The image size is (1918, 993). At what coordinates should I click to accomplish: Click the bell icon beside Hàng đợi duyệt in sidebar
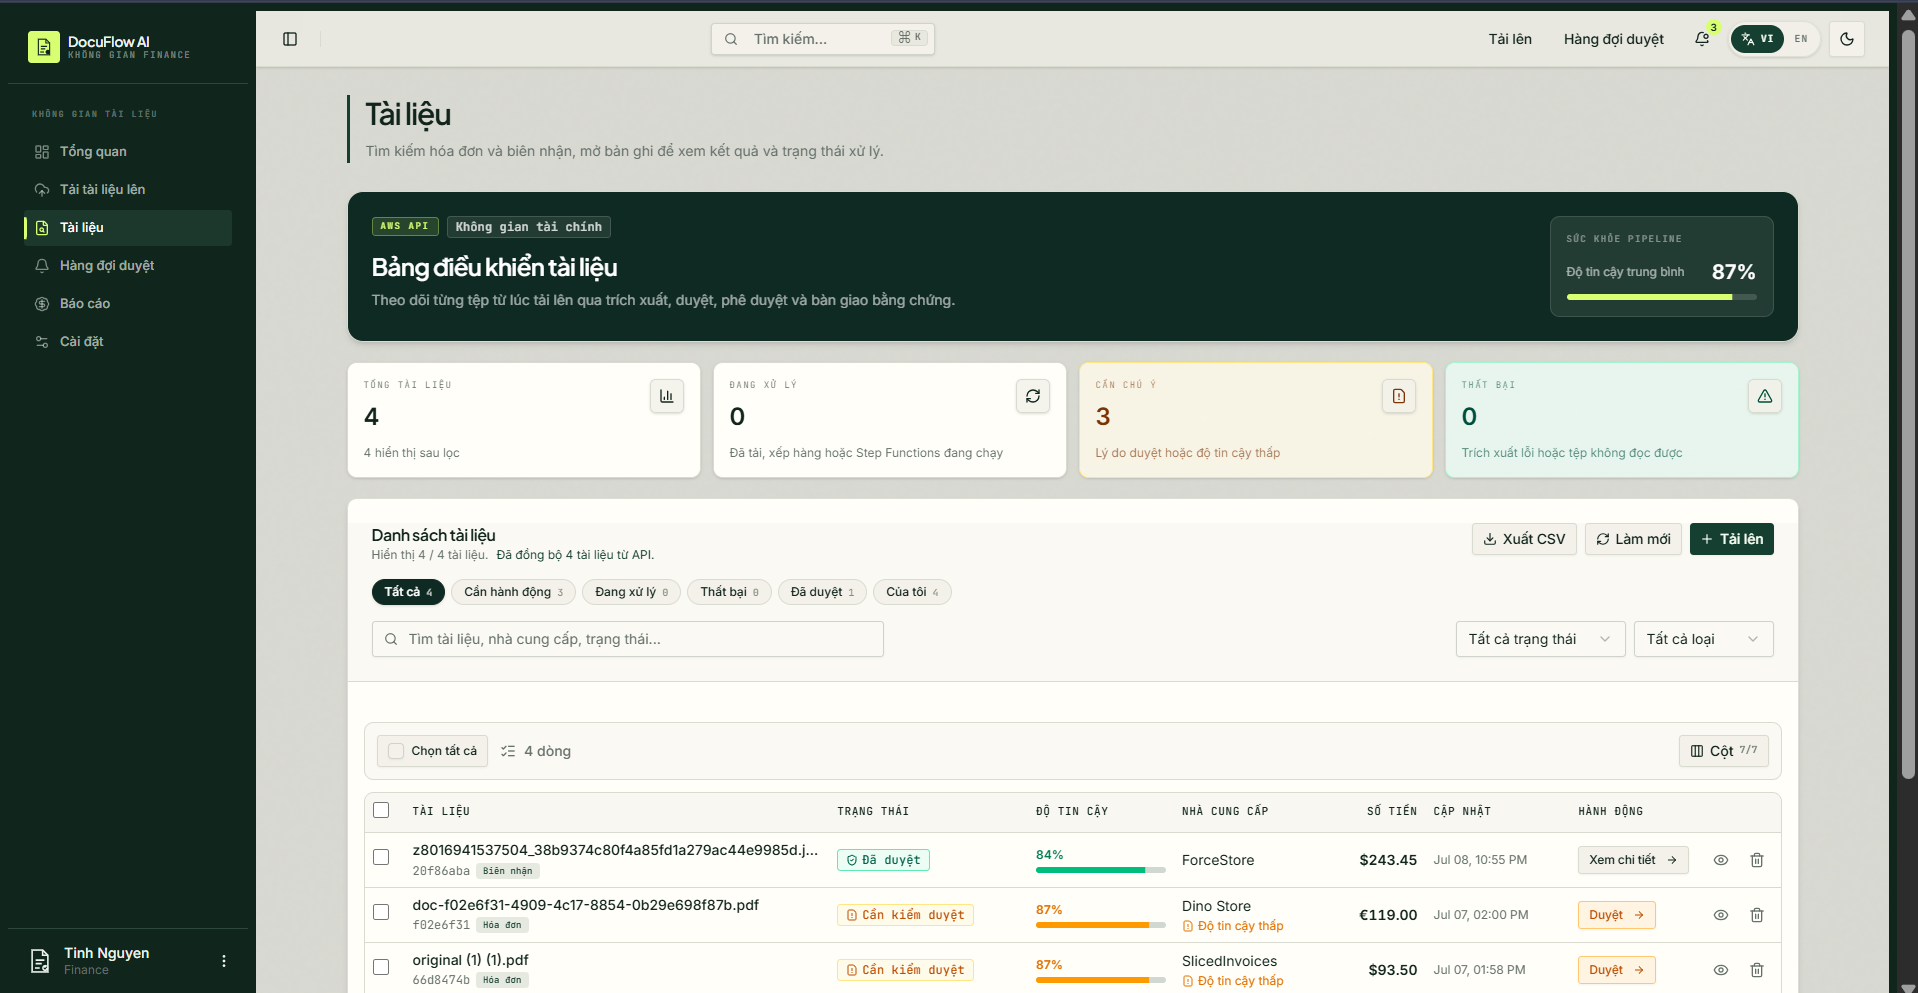click(x=42, y=266)
